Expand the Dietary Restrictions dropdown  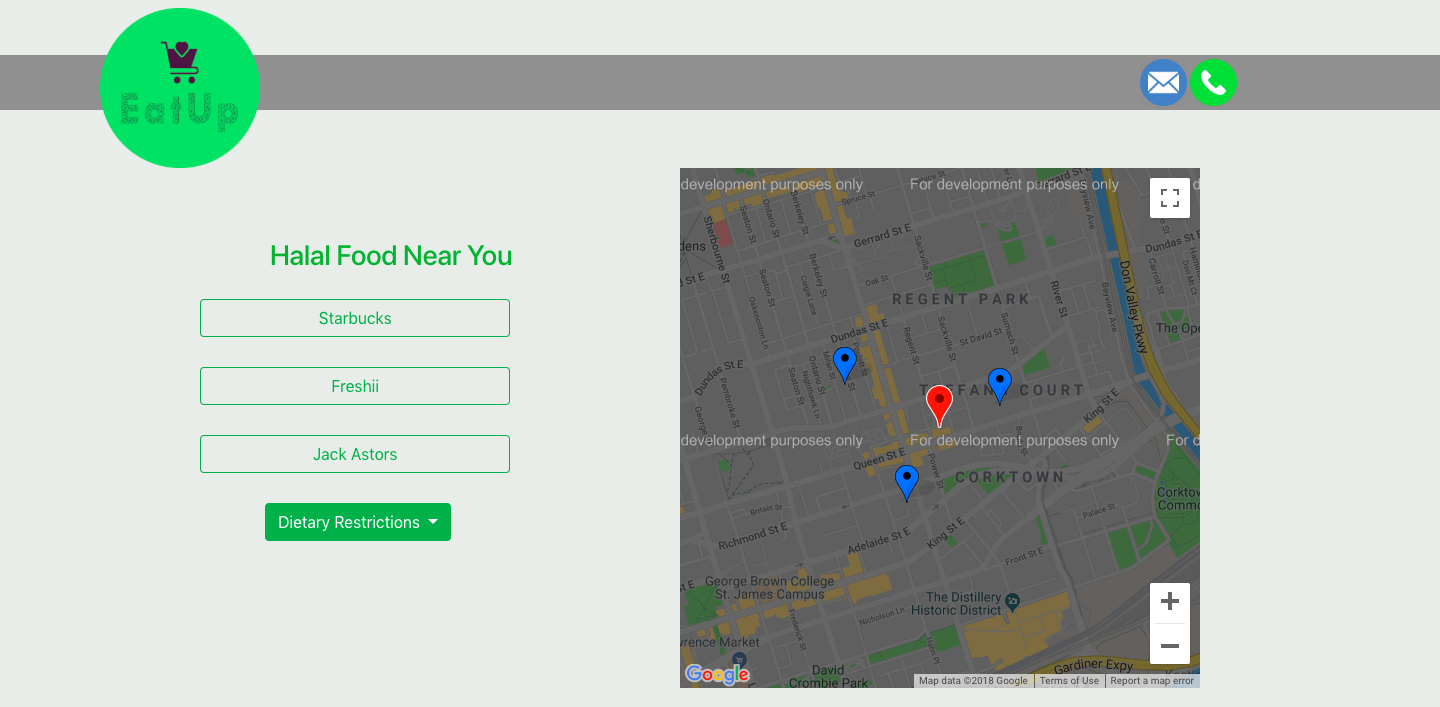(358, 522)
